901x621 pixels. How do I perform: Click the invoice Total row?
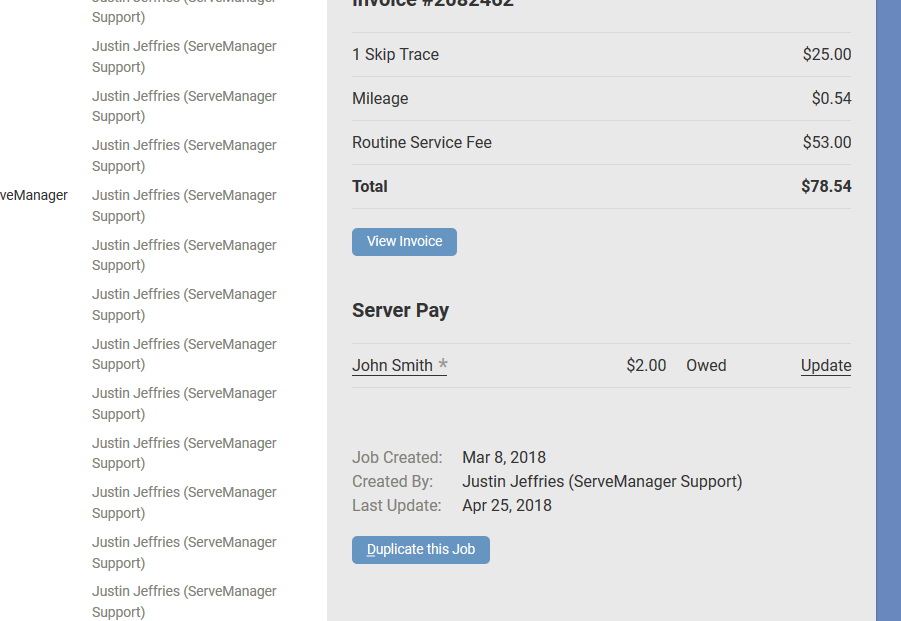369,186
